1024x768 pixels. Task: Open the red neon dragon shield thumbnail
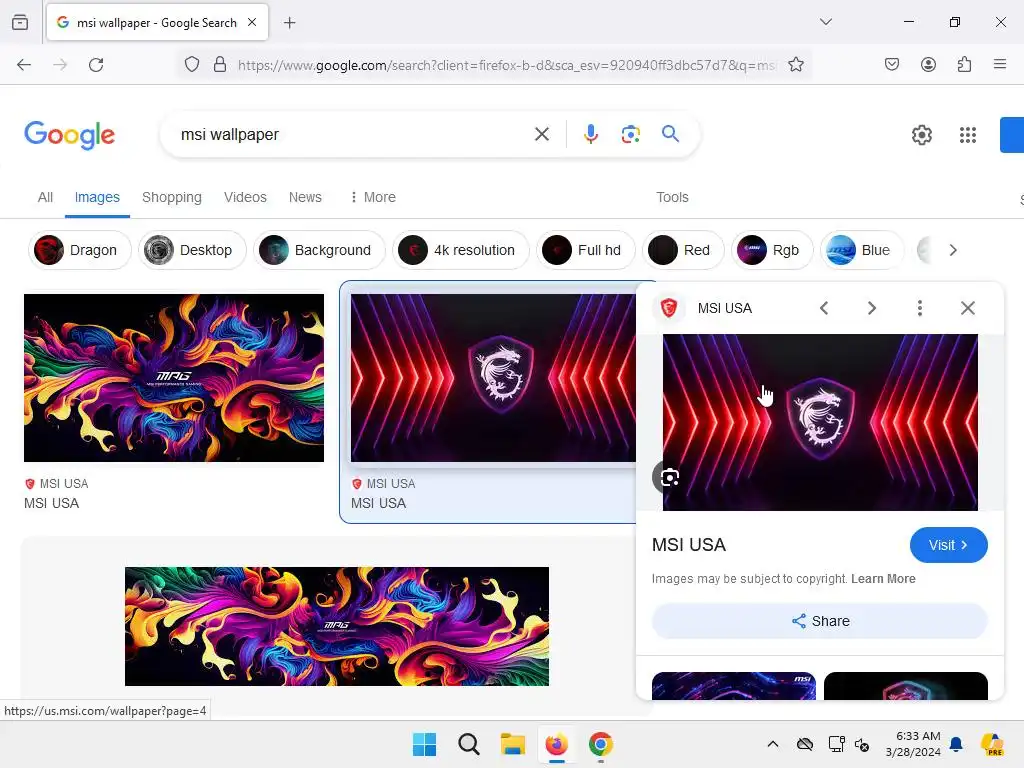493,377
